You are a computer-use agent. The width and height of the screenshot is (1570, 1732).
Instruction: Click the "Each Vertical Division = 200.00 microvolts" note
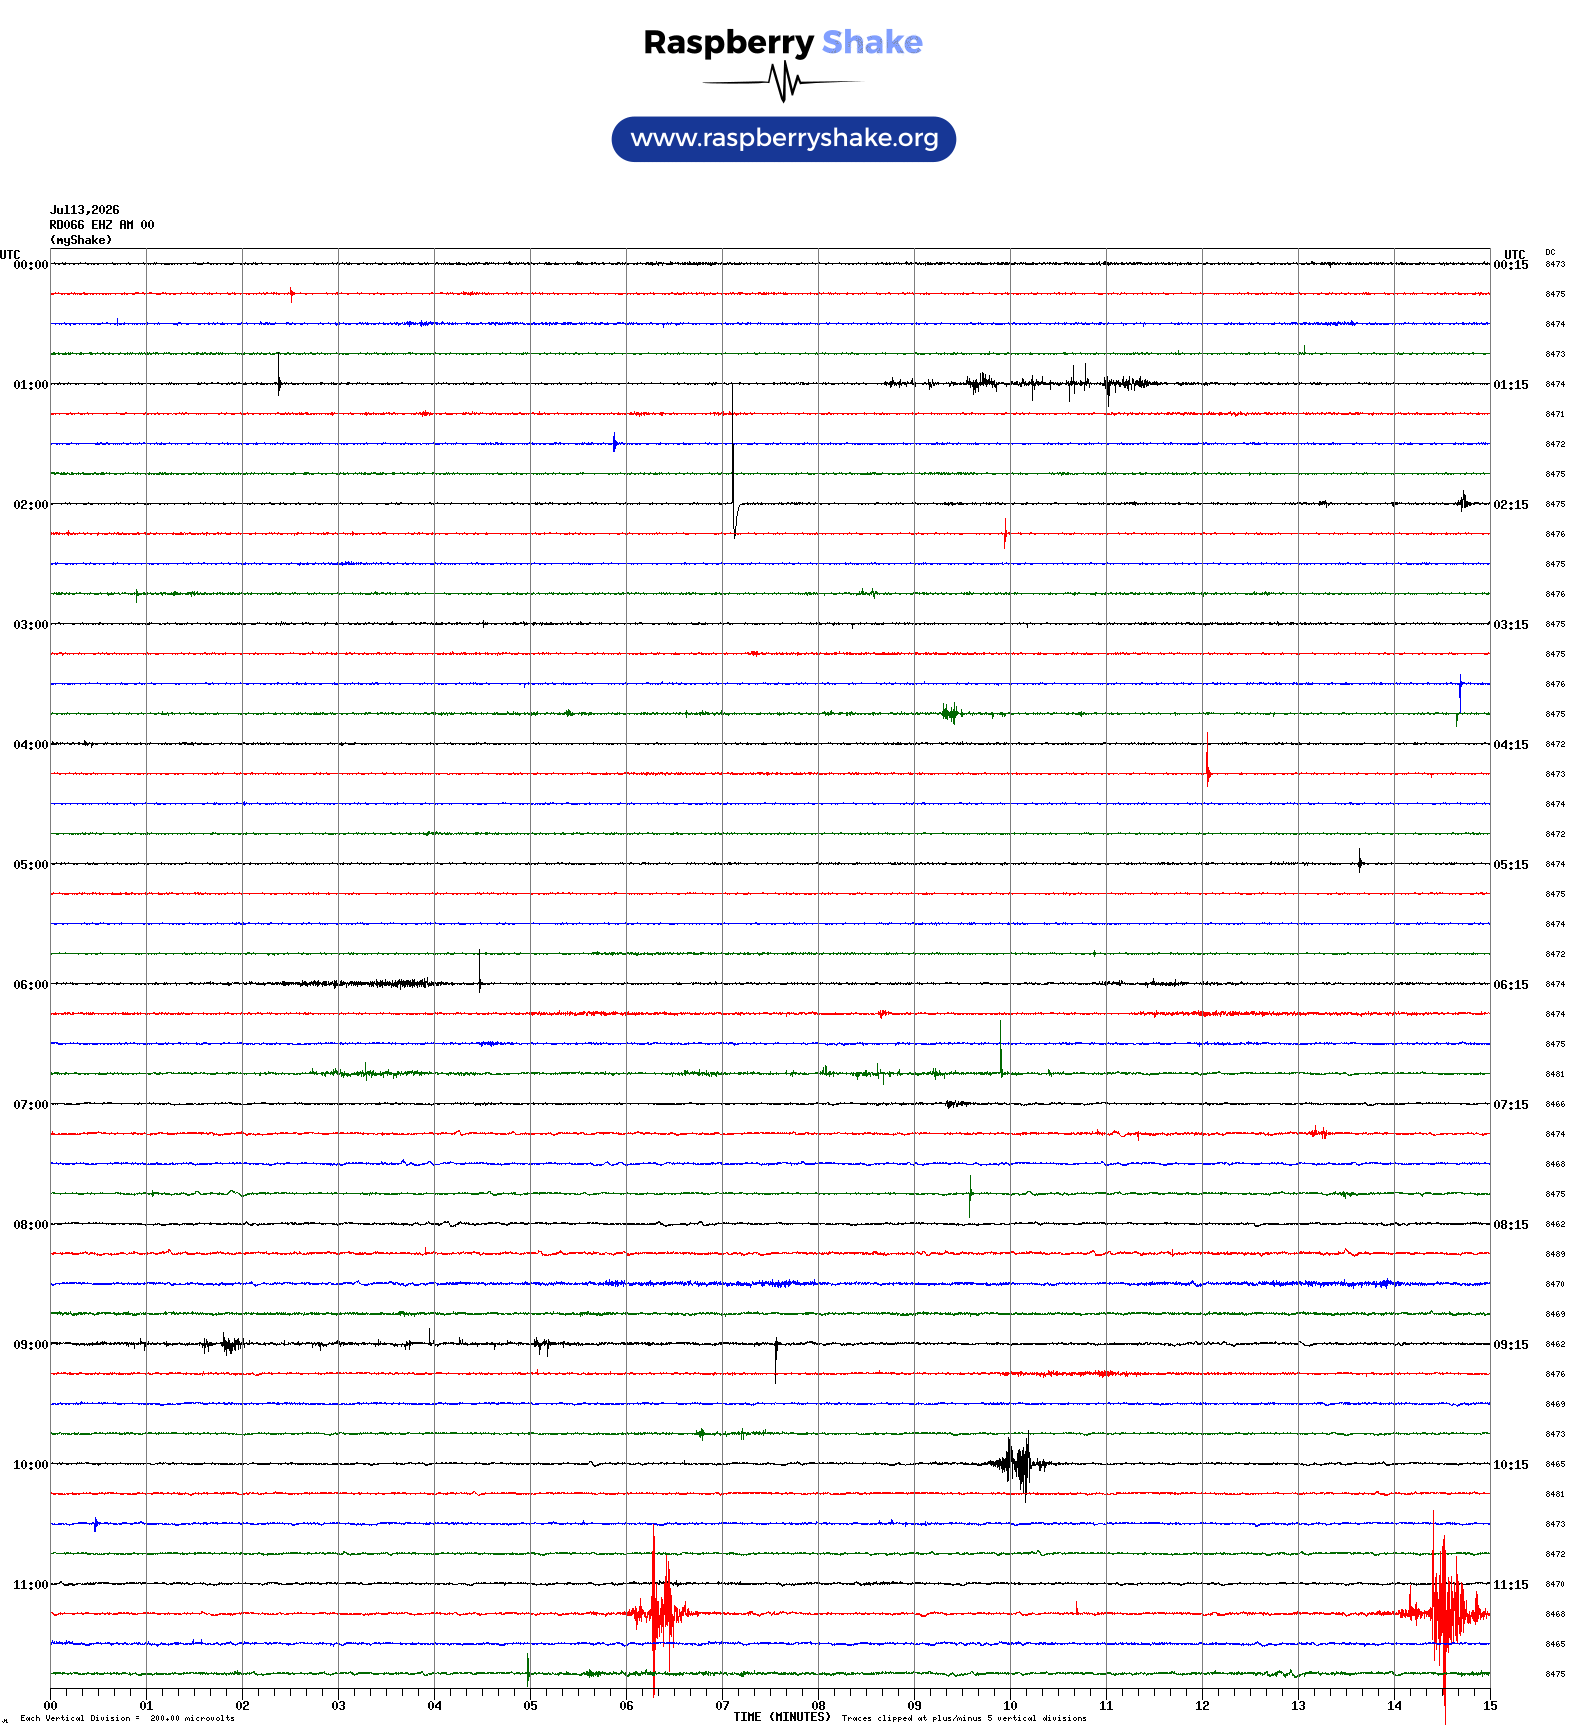pyautogui.click(x=127, y=1719)
